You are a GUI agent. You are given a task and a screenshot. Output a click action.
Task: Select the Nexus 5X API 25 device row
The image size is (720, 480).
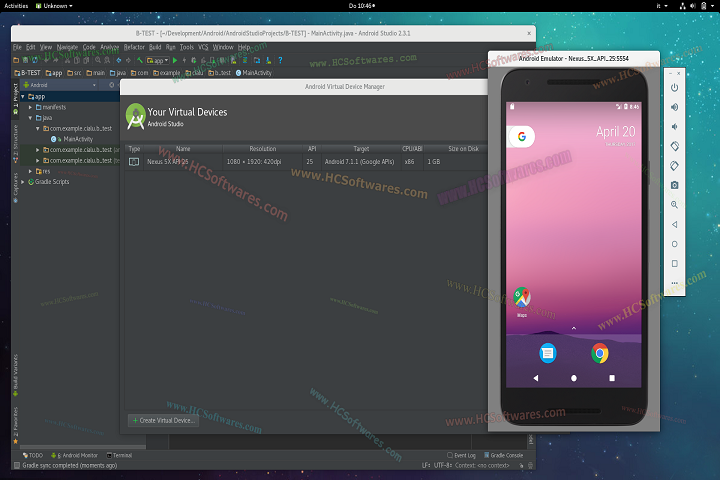tap(305, 162)
